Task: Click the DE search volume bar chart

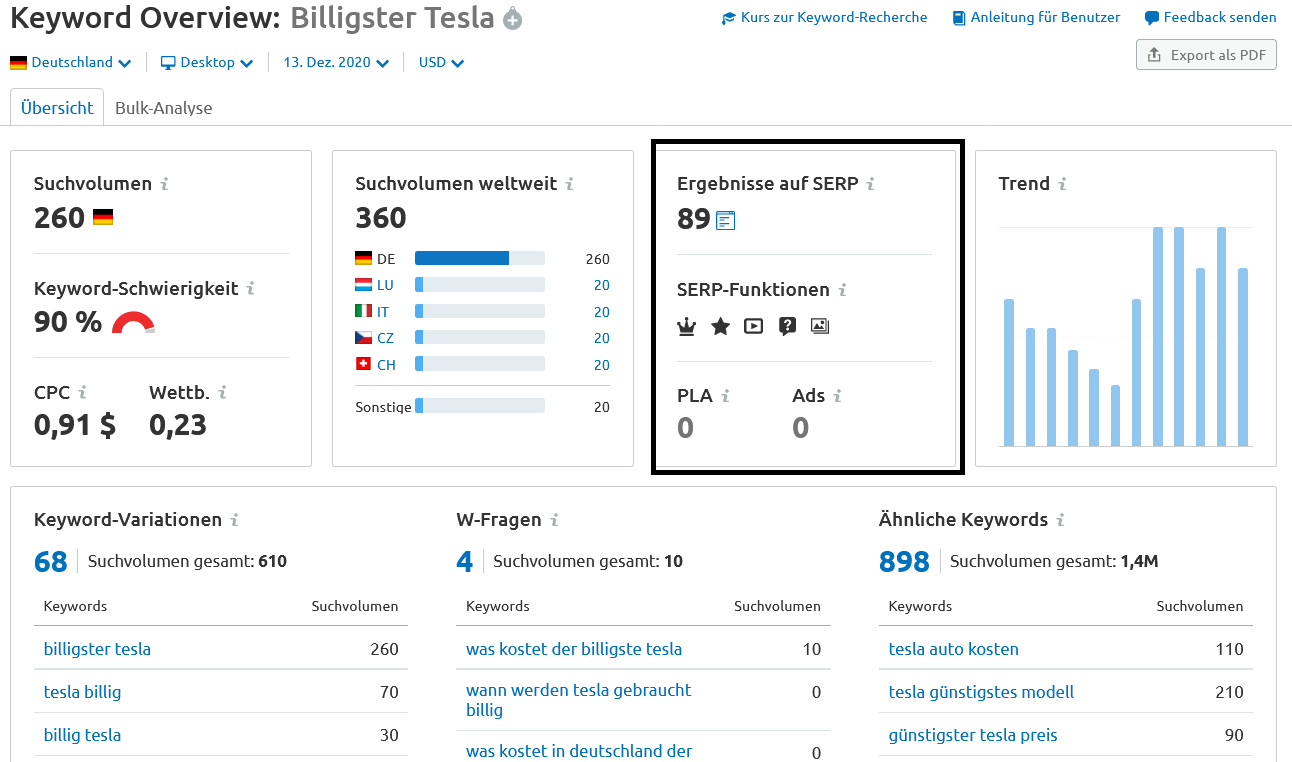Action: (x=464, y=257)
